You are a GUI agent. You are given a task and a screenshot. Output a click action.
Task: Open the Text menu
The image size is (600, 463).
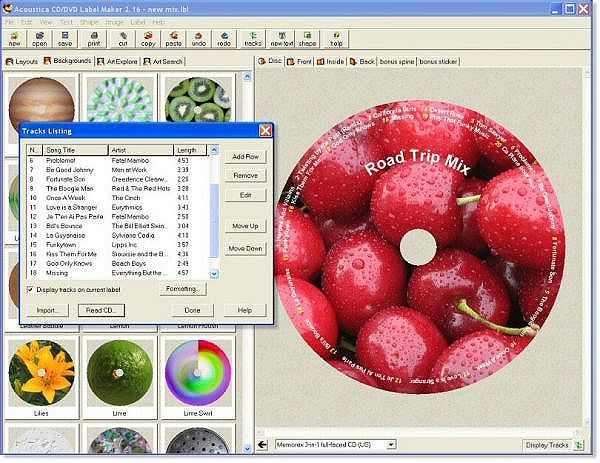(x=66, y=22)
